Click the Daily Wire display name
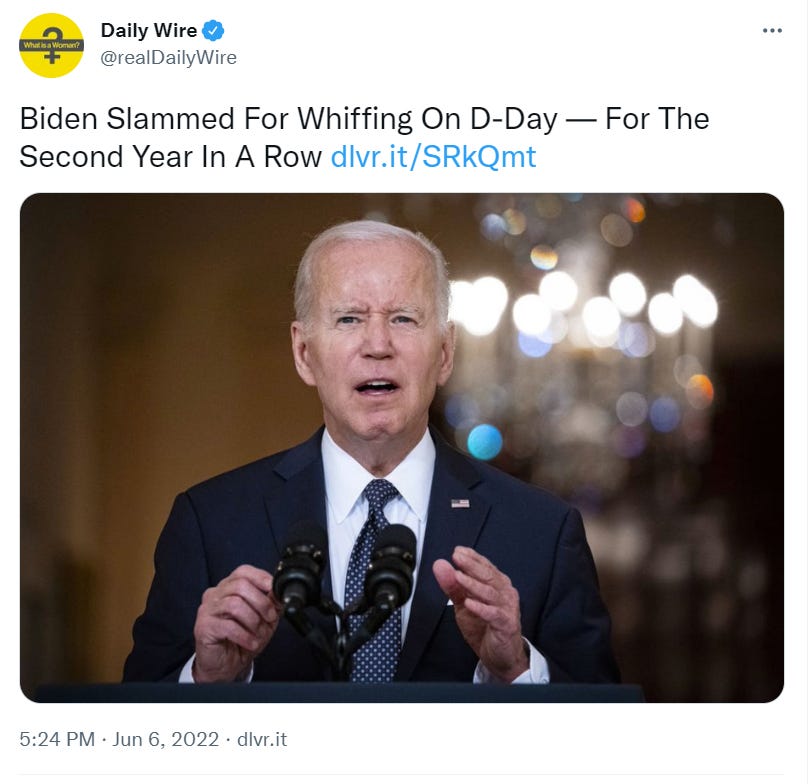 click(149, 30)
